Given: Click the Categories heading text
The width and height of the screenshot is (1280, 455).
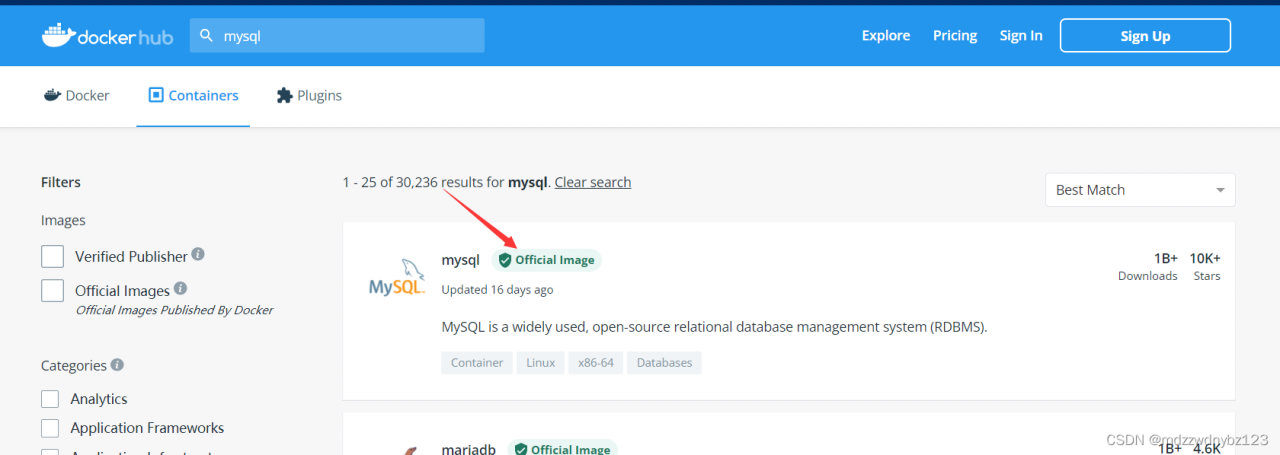Looking at the screenshot, I should [x=74, y=366].
